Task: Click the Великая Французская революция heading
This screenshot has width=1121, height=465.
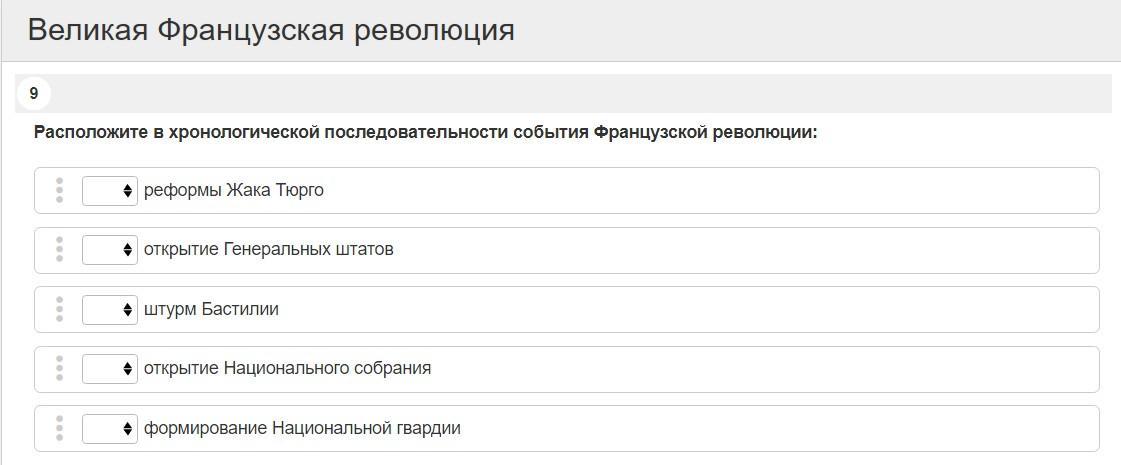Action: tap(271, 31)
